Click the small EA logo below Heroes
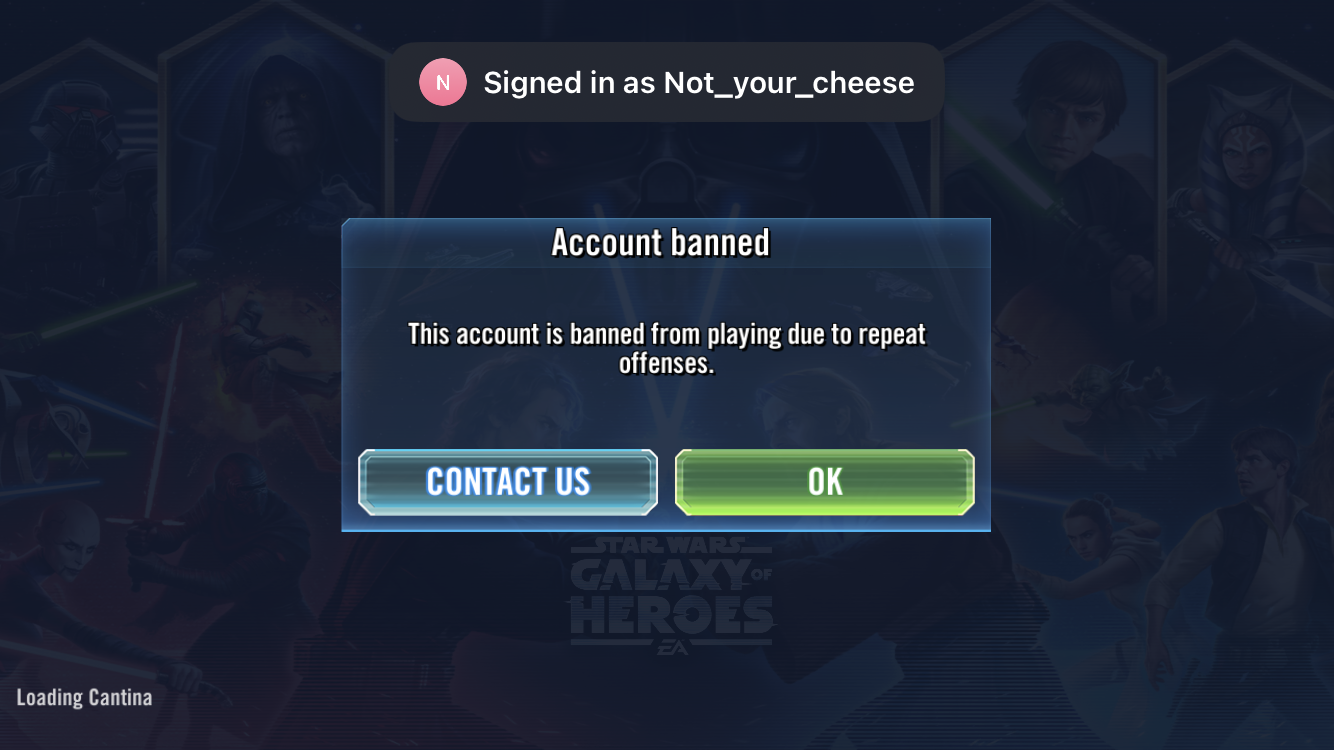 coord(670,648)
